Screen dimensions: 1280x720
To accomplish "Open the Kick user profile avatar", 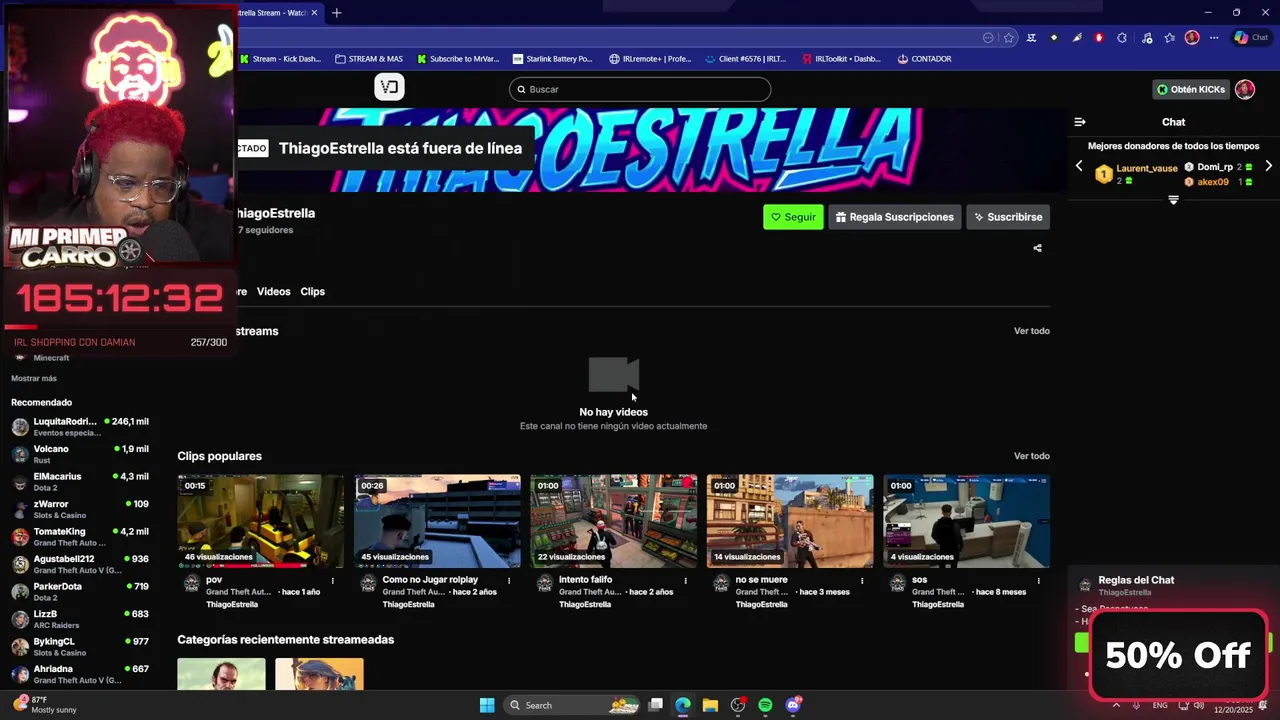I will 1245,89.
